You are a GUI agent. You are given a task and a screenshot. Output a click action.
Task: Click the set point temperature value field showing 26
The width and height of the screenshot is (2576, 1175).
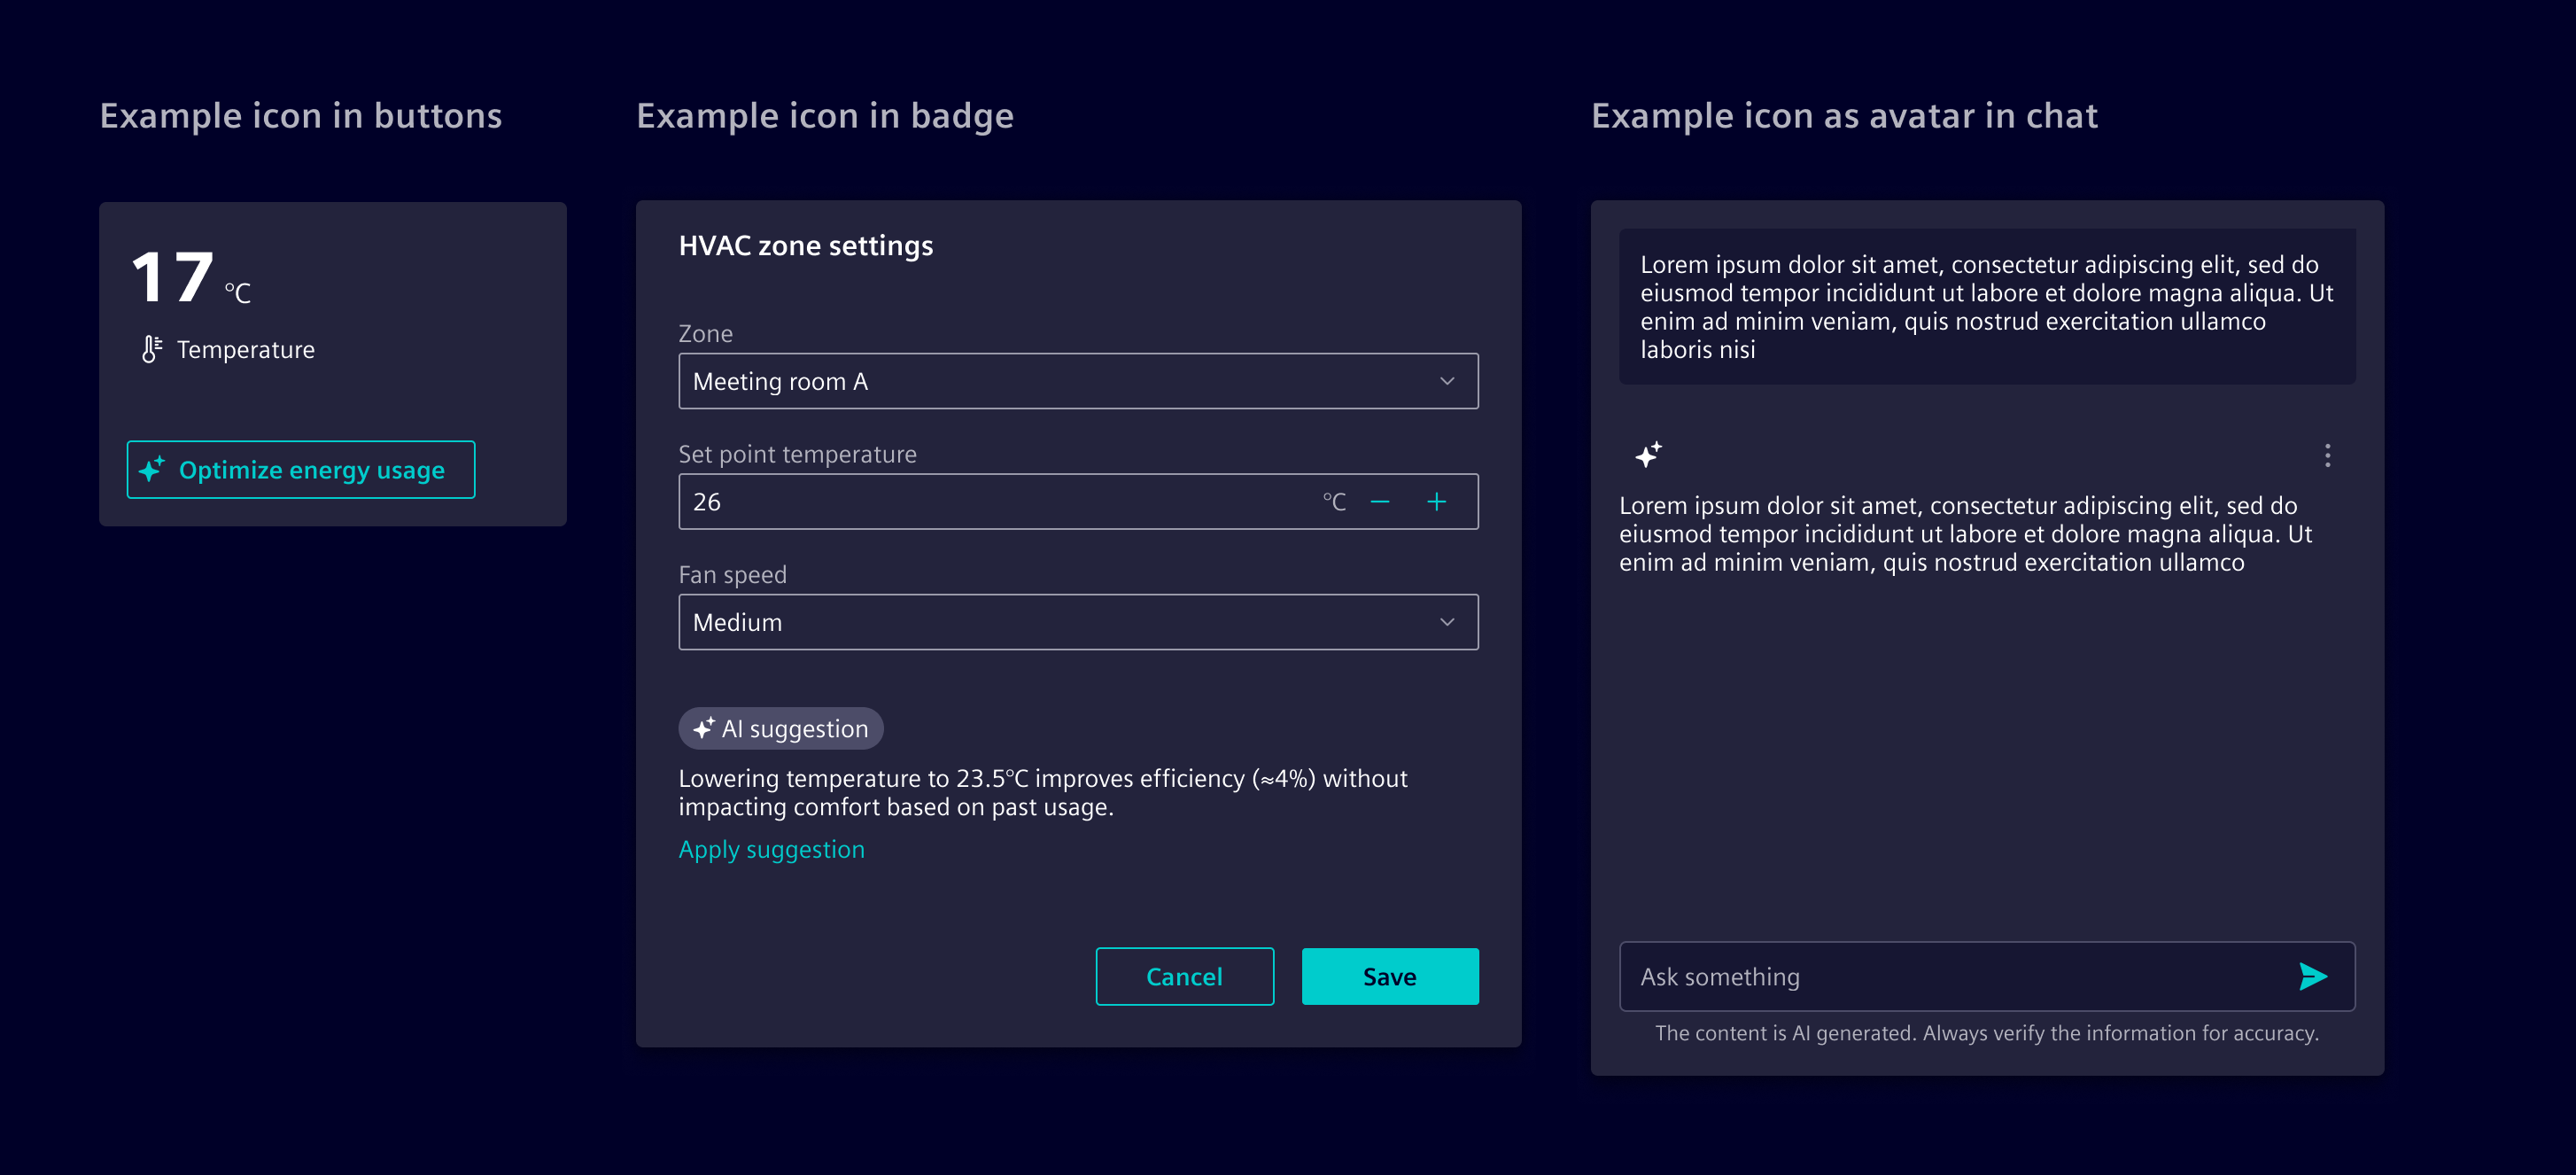pos(900,501)
